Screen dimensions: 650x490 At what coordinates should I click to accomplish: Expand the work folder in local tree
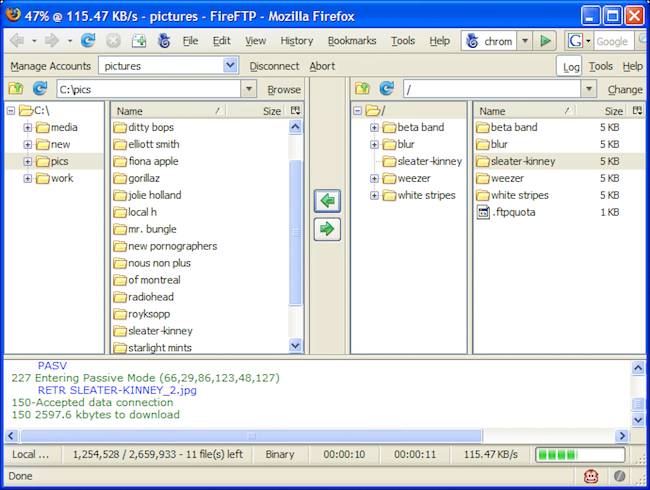(x=27, y=178)
